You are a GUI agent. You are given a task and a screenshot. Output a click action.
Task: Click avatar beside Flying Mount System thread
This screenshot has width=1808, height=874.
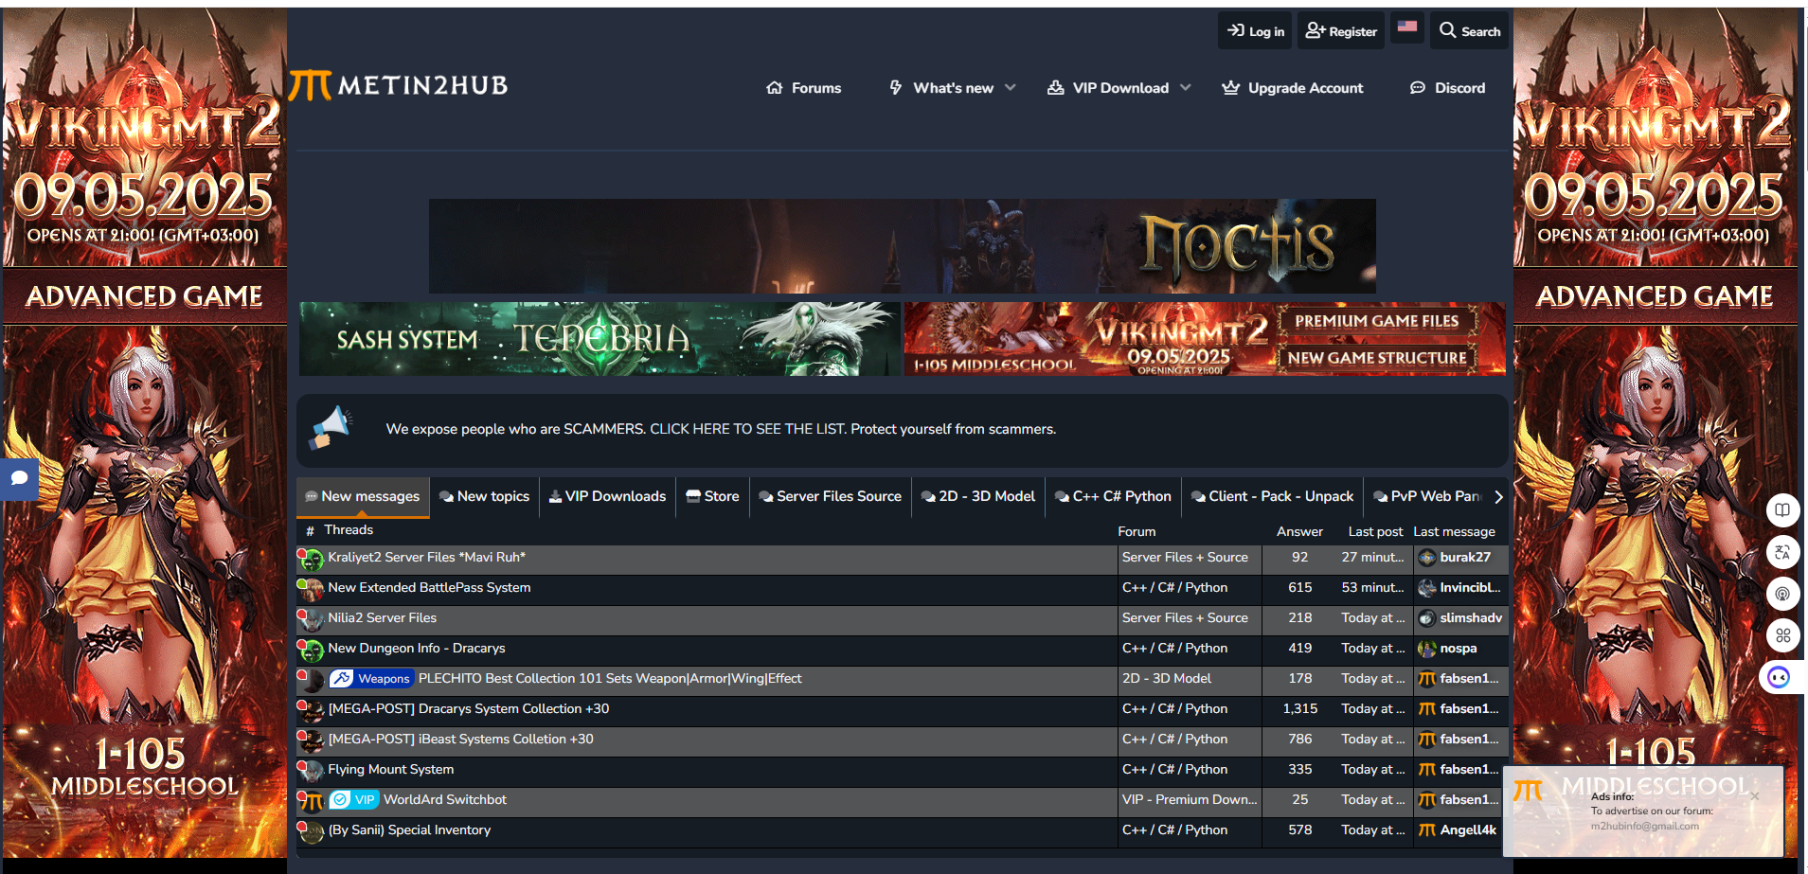coord(312,771)
